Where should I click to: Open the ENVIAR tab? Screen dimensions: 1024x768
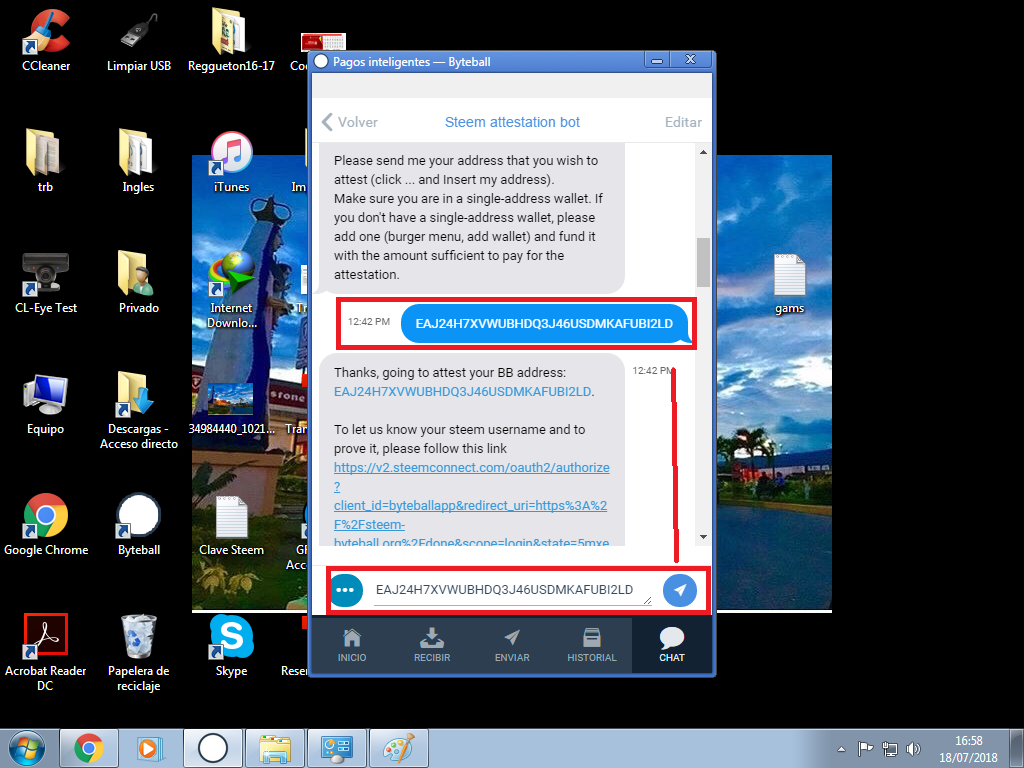[512, 645]
